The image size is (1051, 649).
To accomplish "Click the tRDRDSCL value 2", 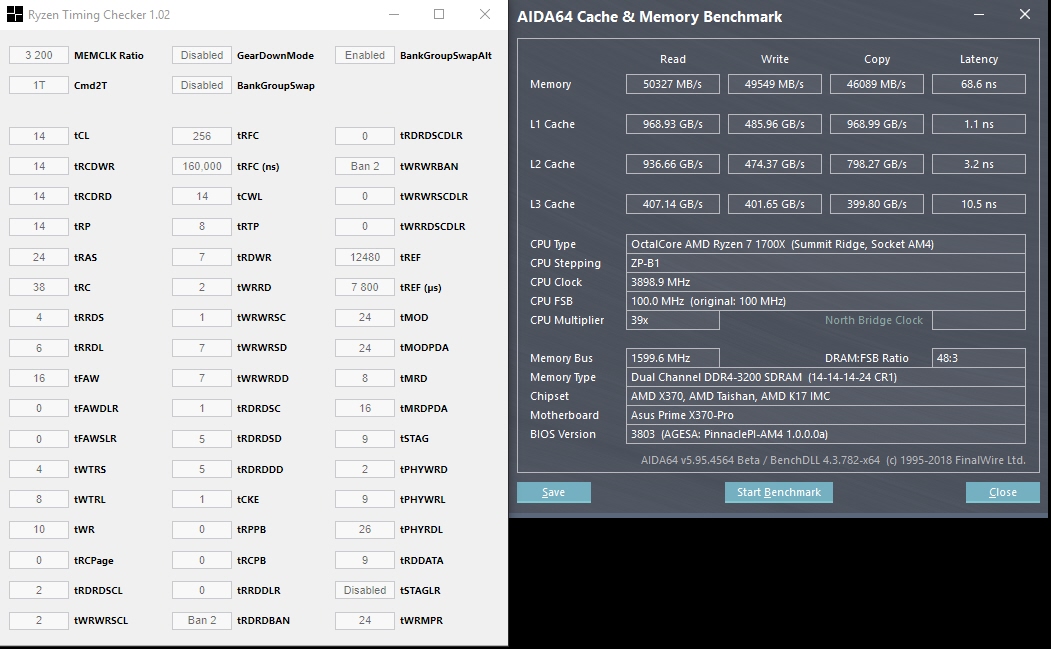I will [39, 590].
